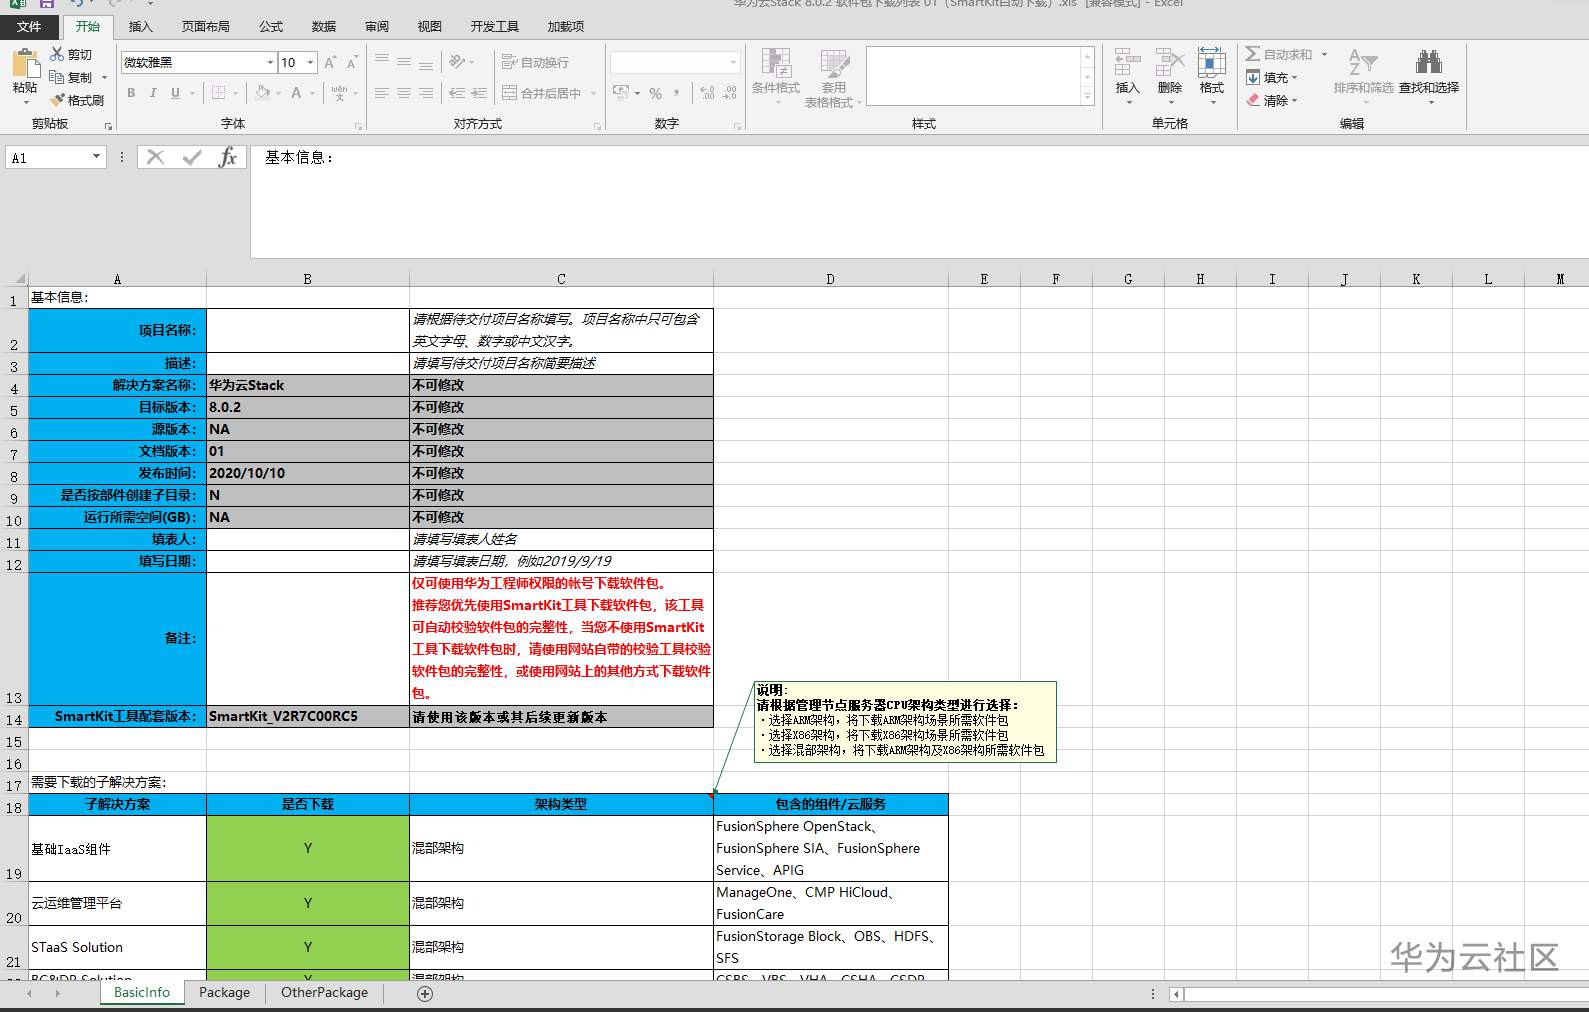Toggle Wrap Text (自动换行)
The height and width of the screenshot is (1012, 1589).
click(x=535, y=62)
